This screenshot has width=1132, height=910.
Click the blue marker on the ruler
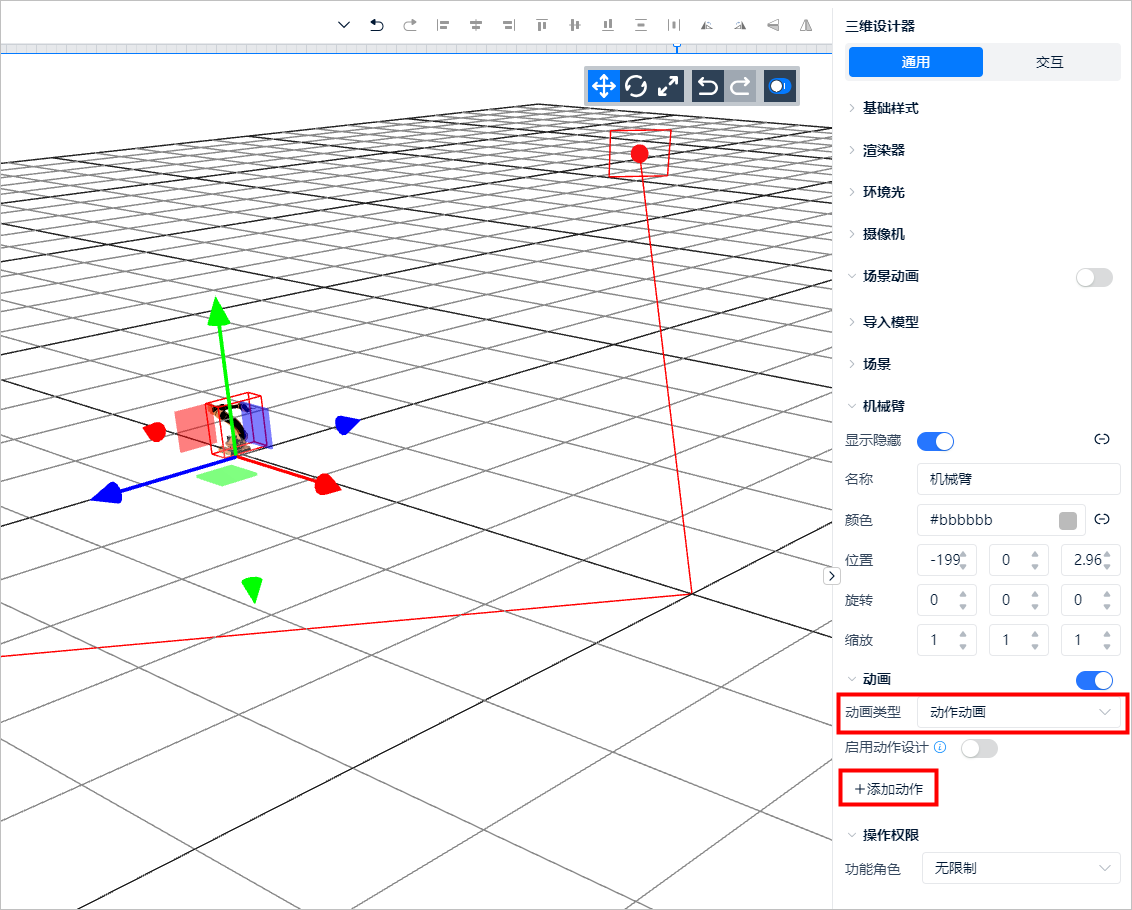pyautogui.click(x=676, y=47)
